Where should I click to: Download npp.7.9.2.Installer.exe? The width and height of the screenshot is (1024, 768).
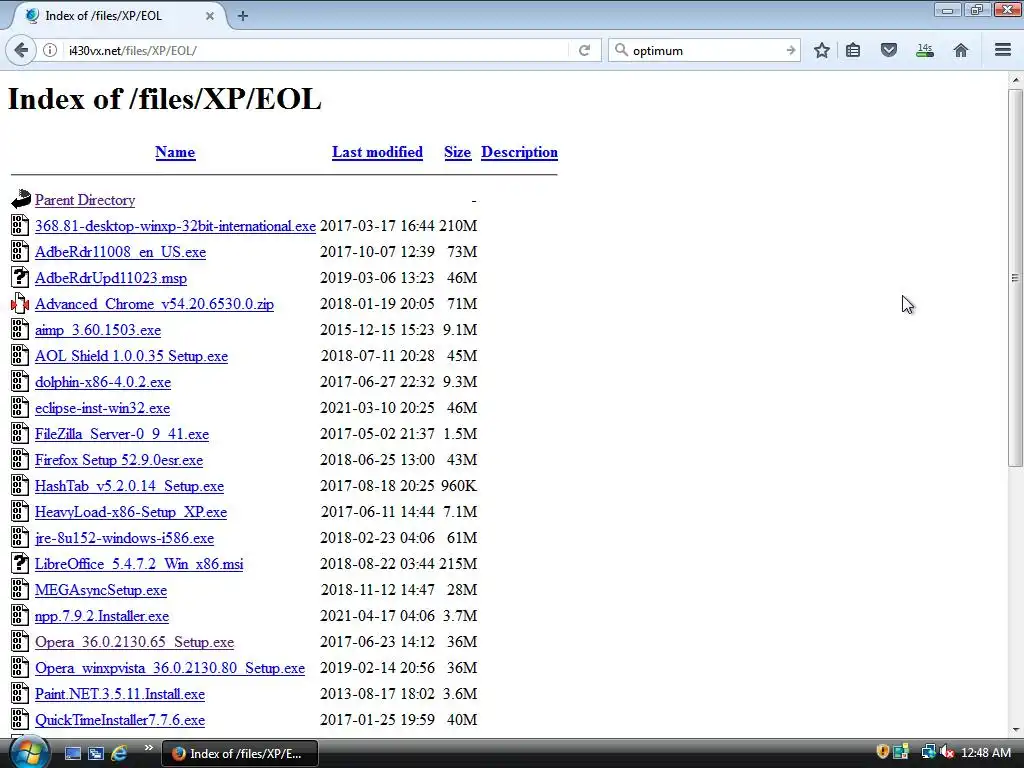point(102,616)
